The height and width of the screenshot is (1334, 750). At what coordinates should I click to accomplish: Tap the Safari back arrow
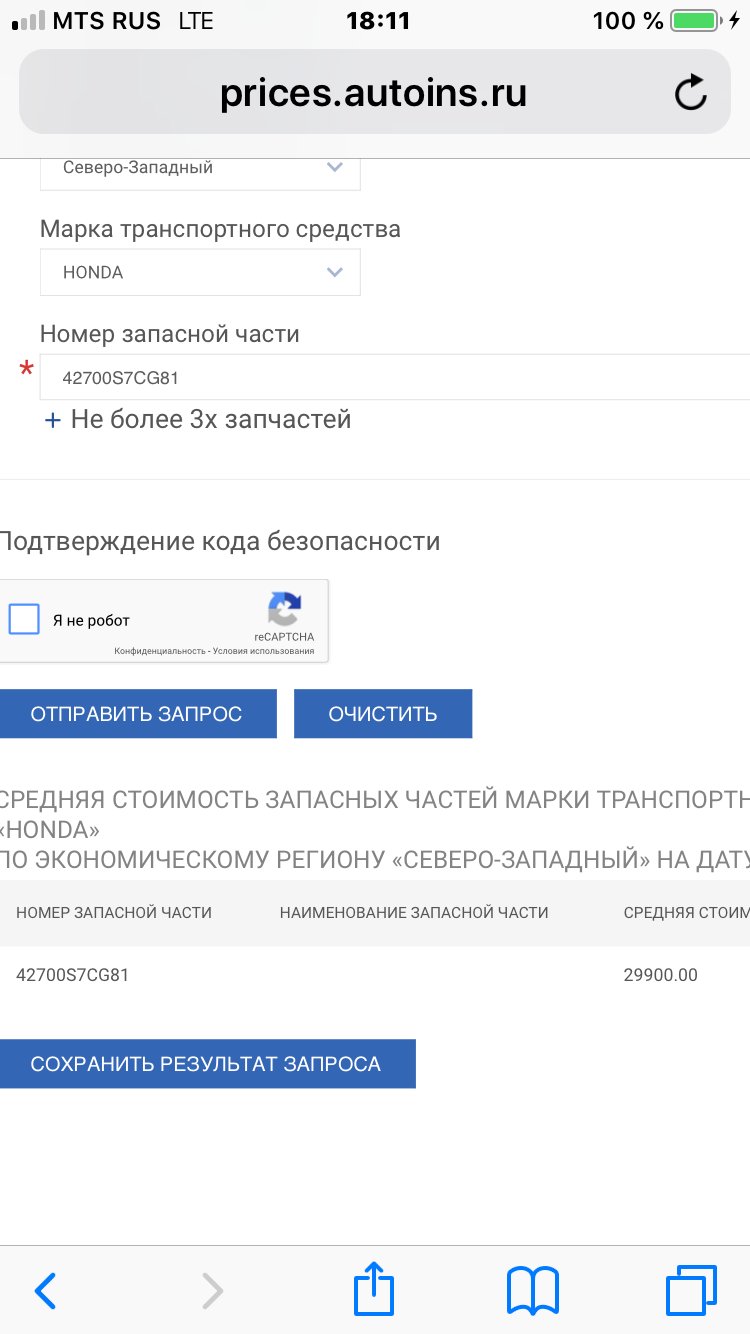point(45,1291)
